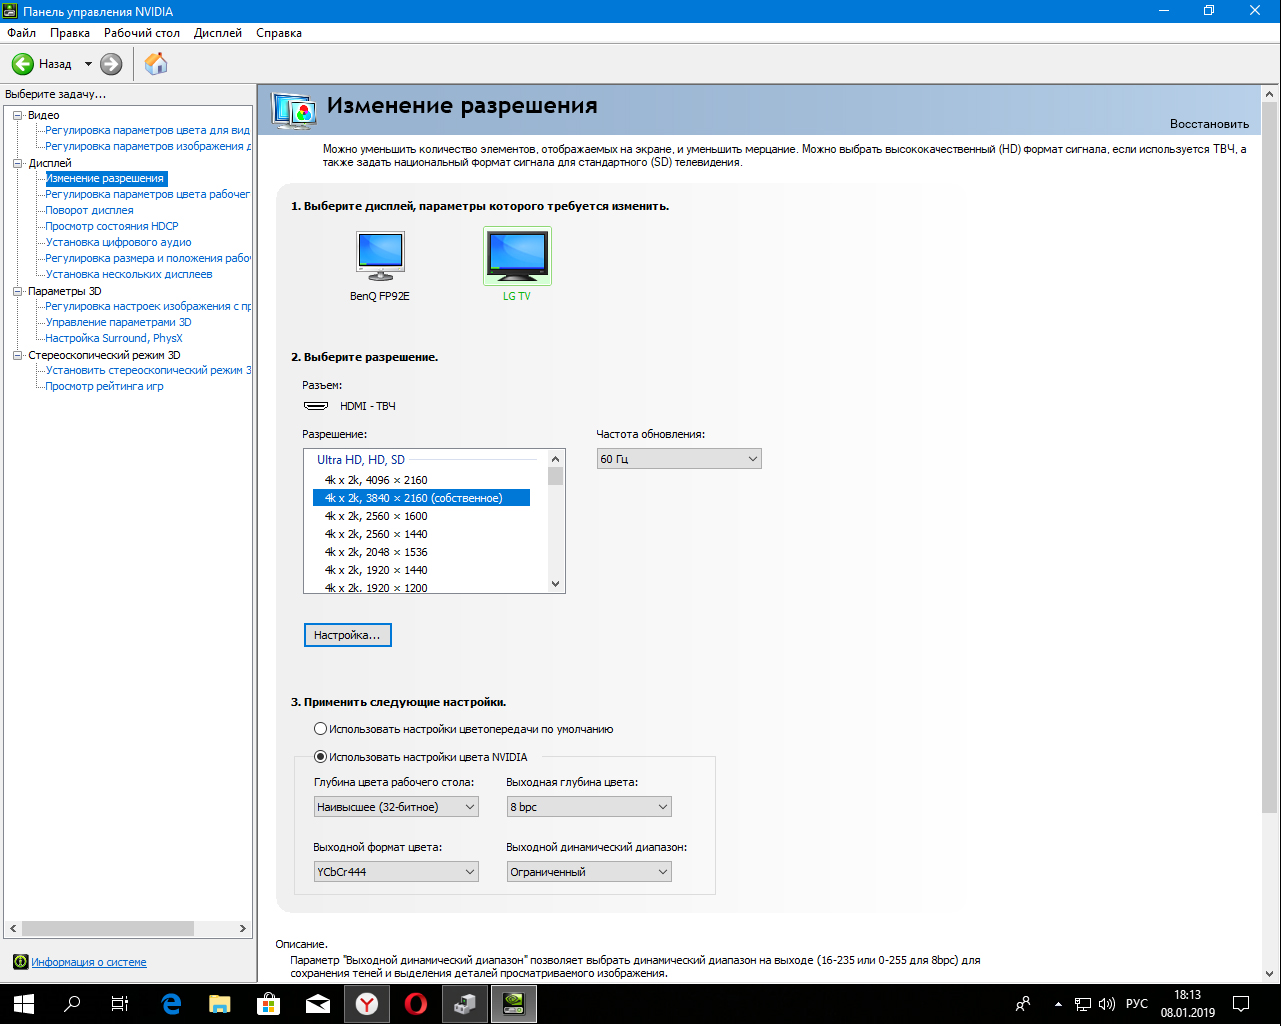Click the NVIDIA icon in the taskbar
The image size is (1281, 1026).
pos(513,1004)
